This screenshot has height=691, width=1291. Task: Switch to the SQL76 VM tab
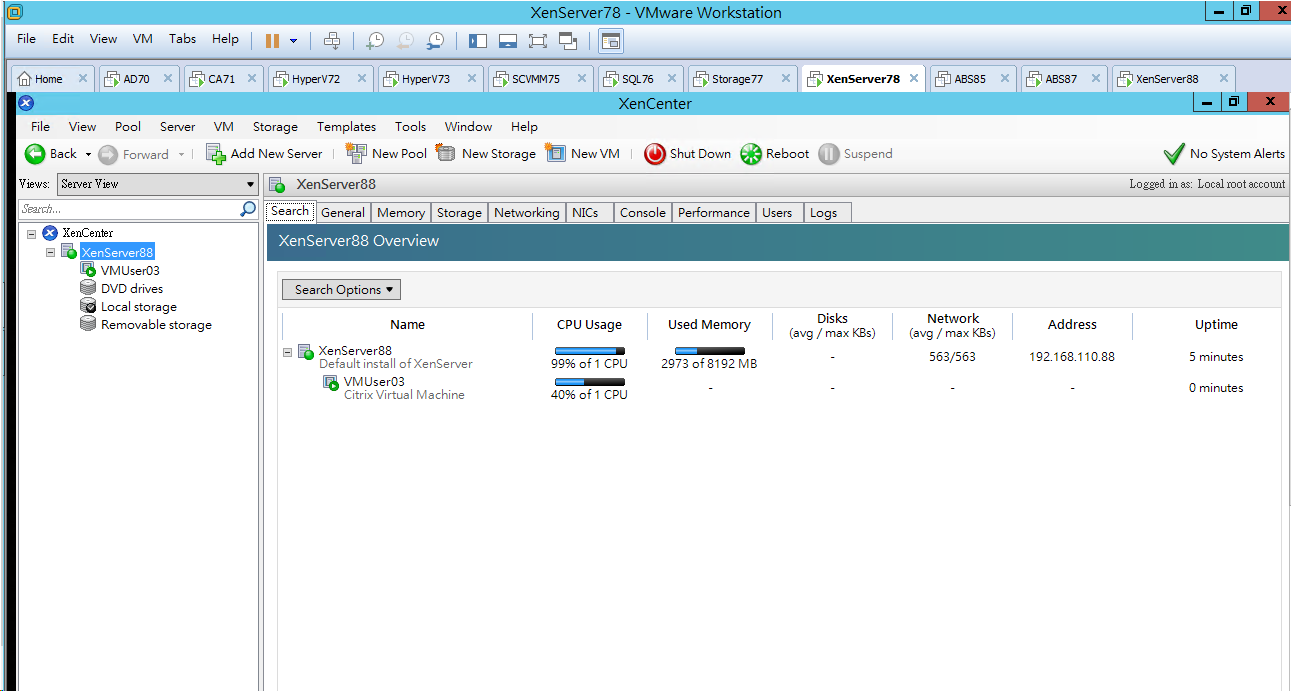click(637, 79)
